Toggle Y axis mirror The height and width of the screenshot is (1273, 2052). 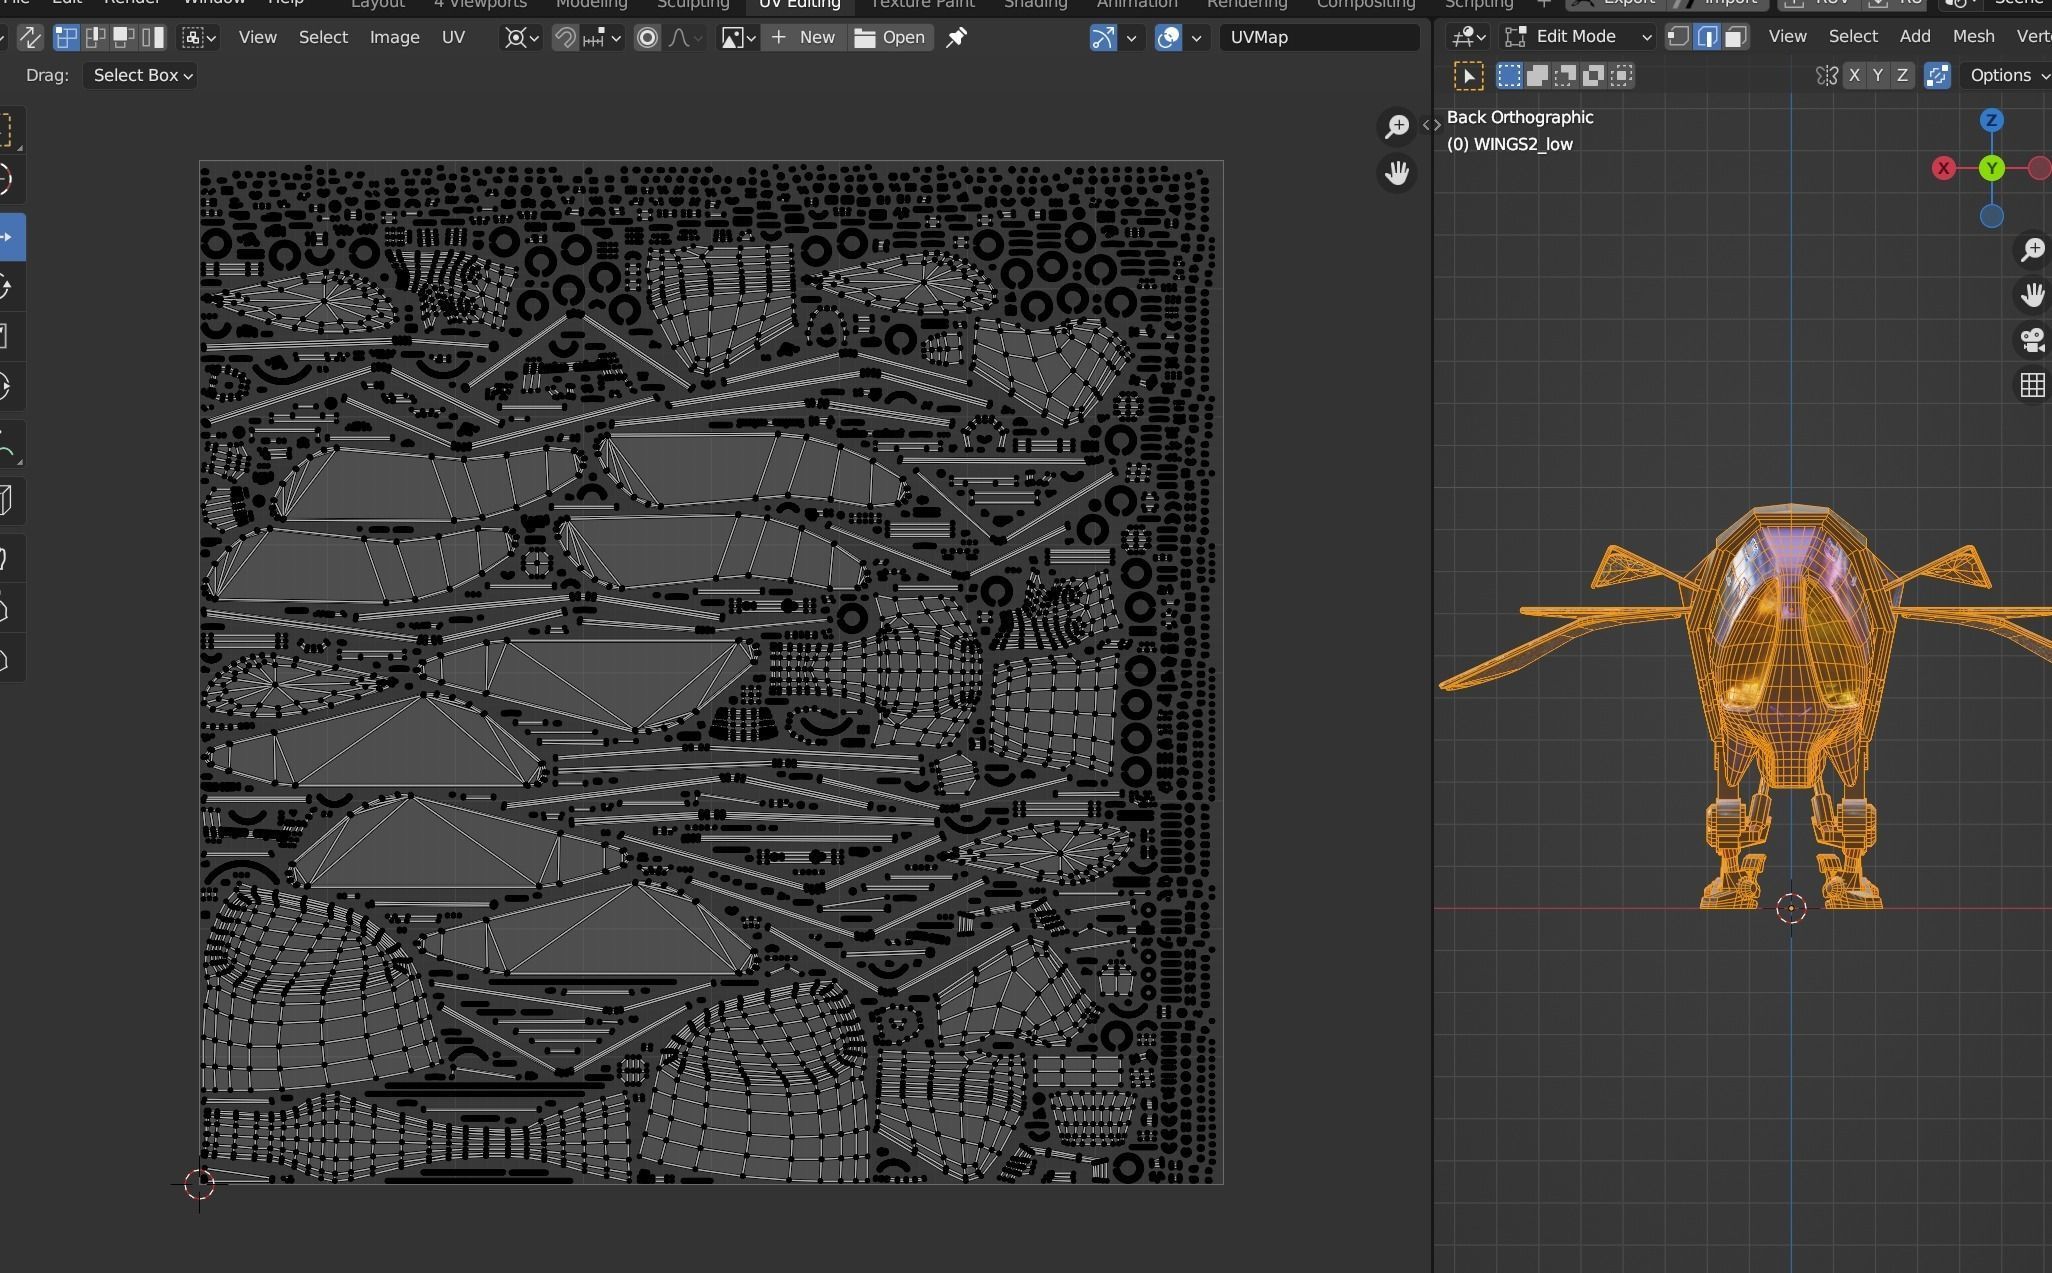point(1878,75)
